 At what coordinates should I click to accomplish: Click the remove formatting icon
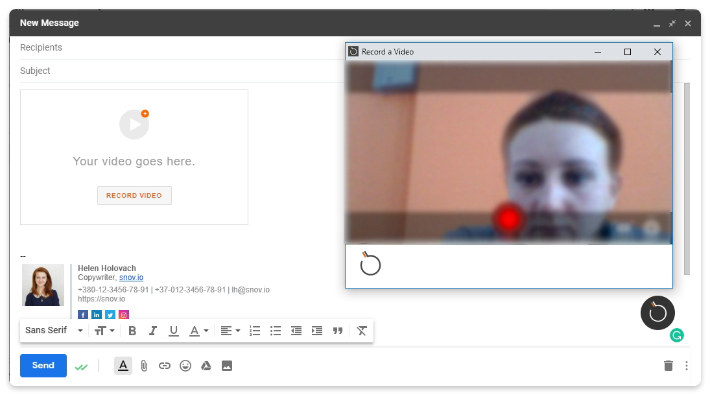click(x=361, y=331)
